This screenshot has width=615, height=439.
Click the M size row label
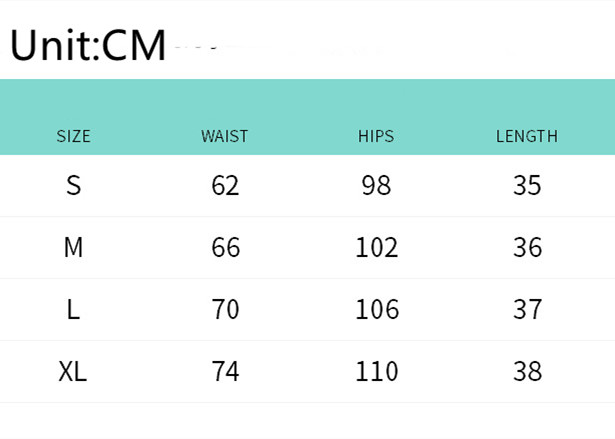tap(73, 247)
